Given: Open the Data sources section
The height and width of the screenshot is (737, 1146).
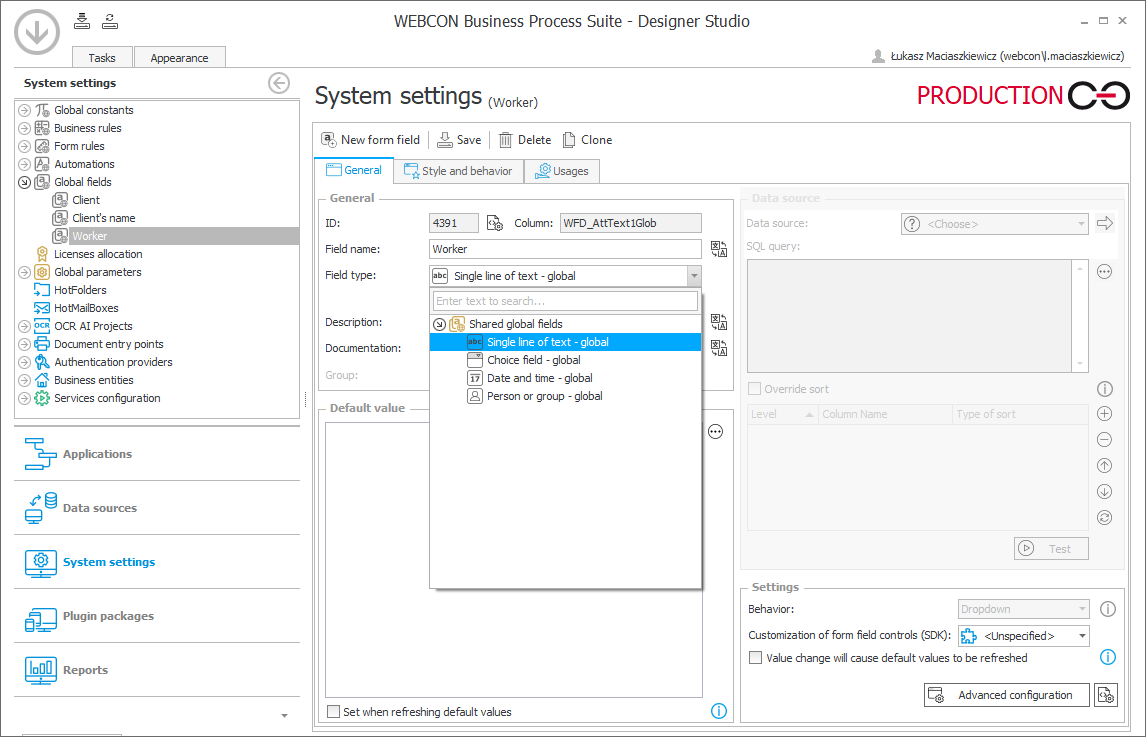Looking at the screenshot, I should tap(157, 508).
